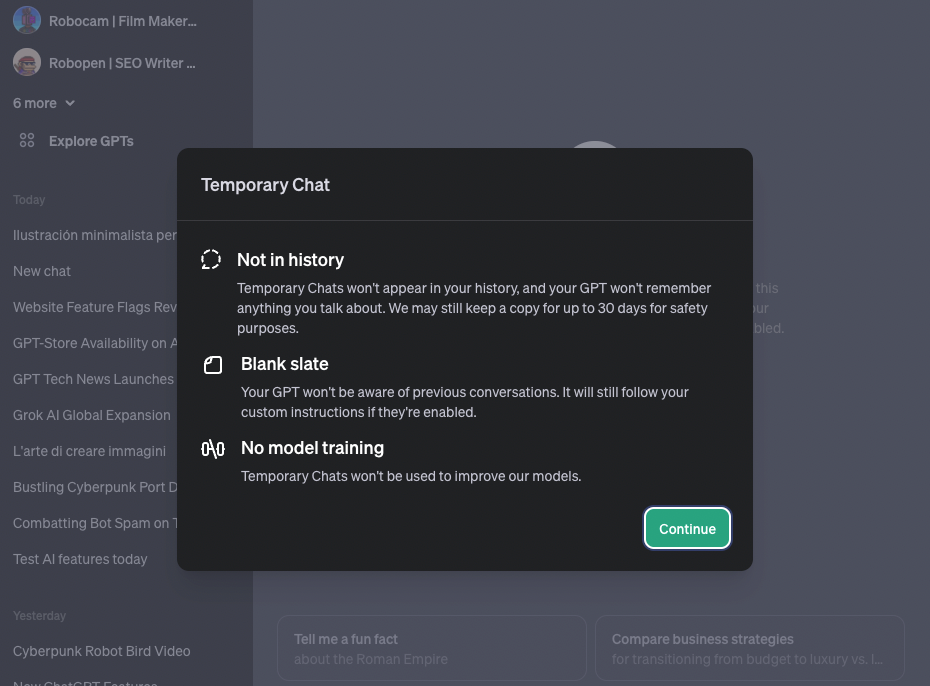The width and height of the screenshot is (930, 686).
Task: Click the 'No model training' heading
Action: [312, 448]
